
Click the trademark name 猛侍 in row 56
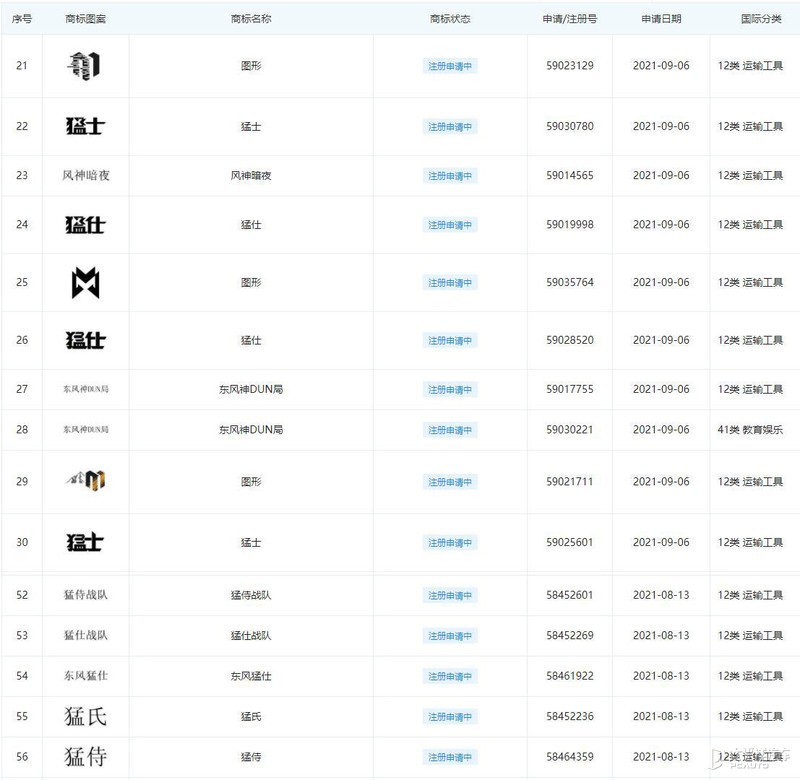click(x=251, y=757)
